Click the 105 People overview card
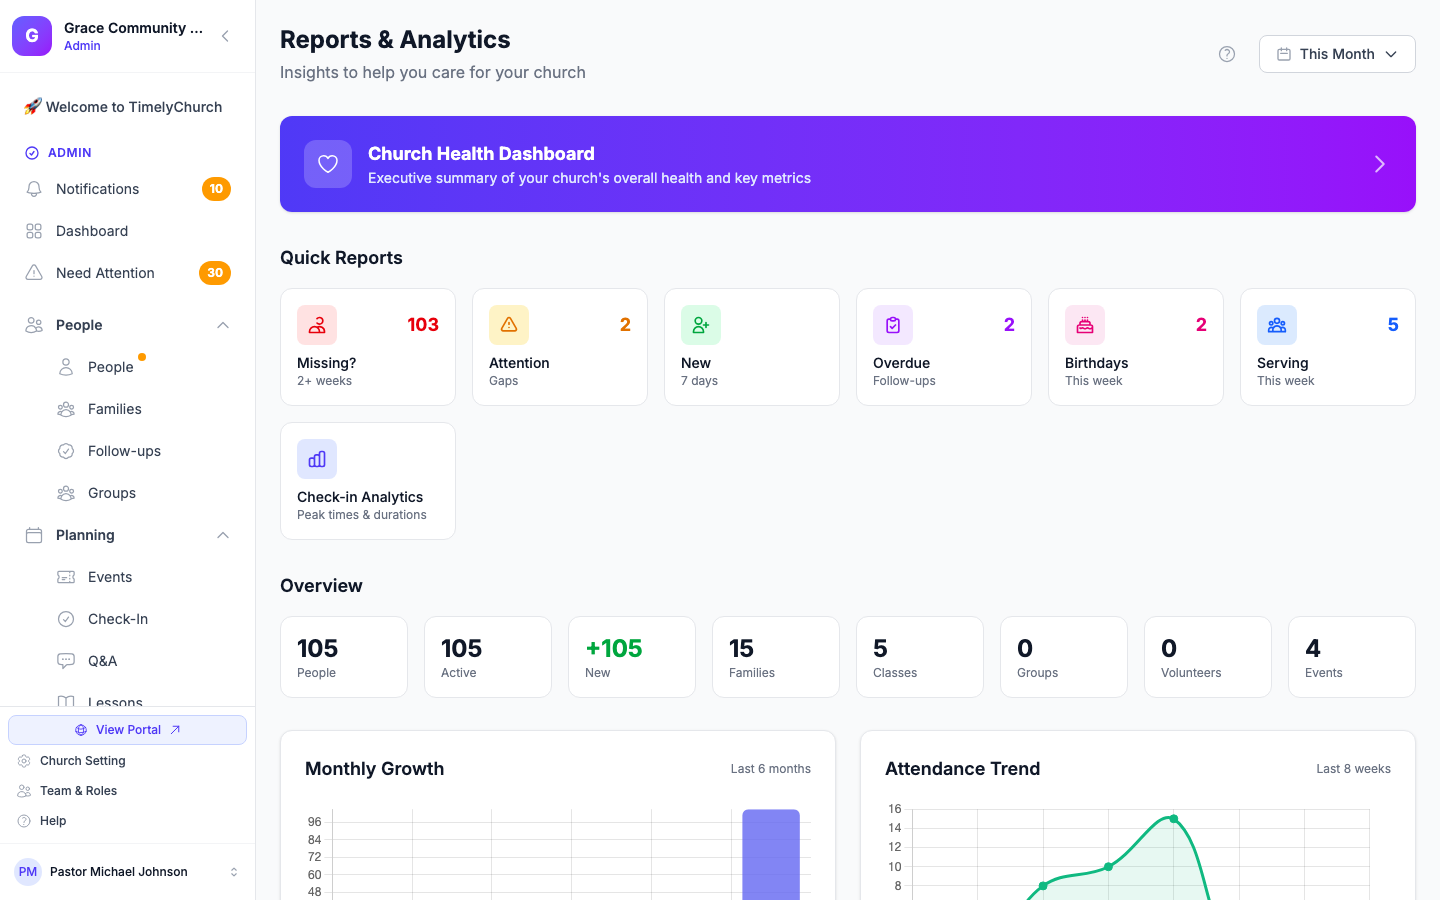The image size is (1440, 900). tap(344, 657)
